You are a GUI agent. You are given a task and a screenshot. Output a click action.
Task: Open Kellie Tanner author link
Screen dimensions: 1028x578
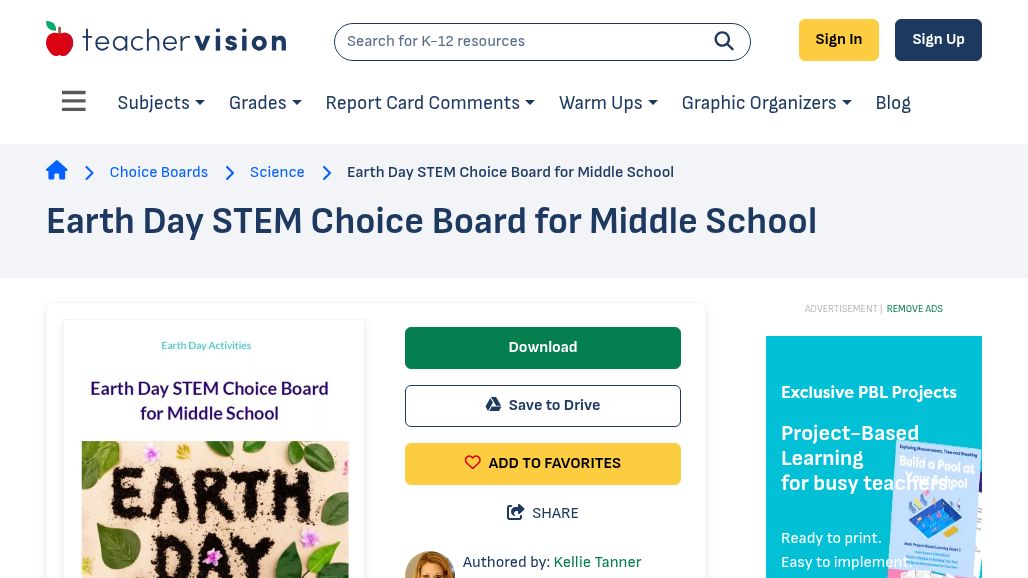pyautogui.click(x=597, y=562)
